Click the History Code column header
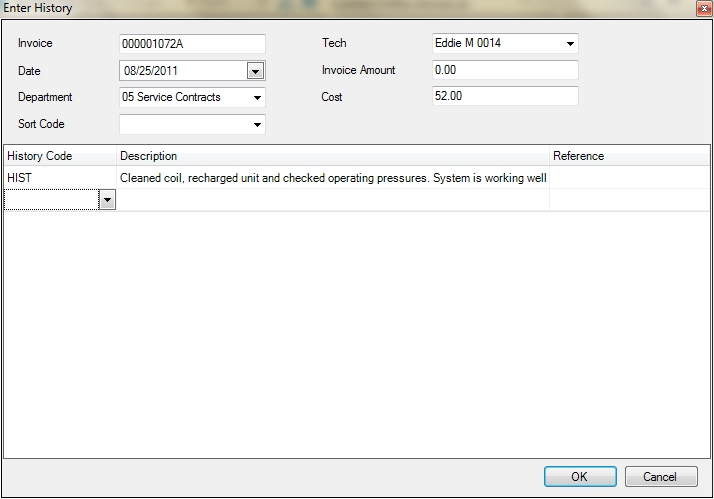 point(60,156)
